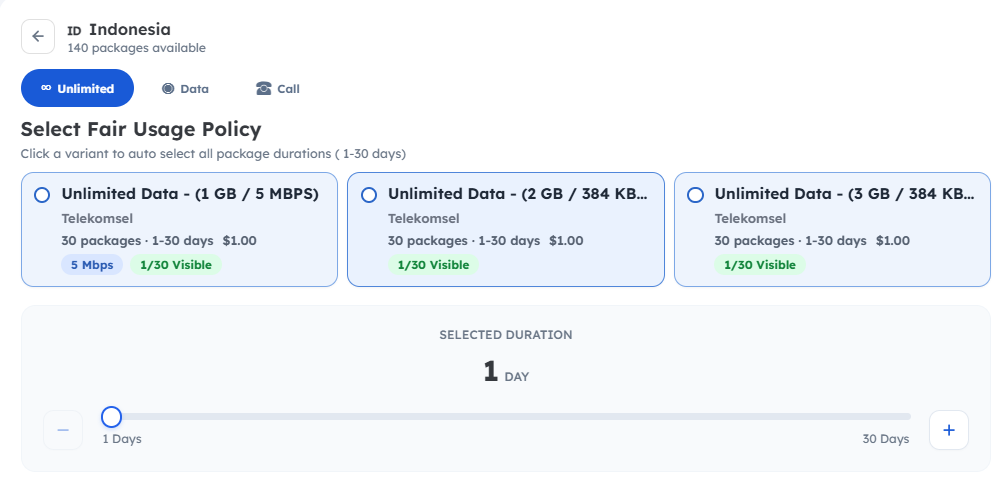Click the Unlimited Data 1 GB plan title
Viewport: 1006px width, 495px height.
tap(190, 194)
